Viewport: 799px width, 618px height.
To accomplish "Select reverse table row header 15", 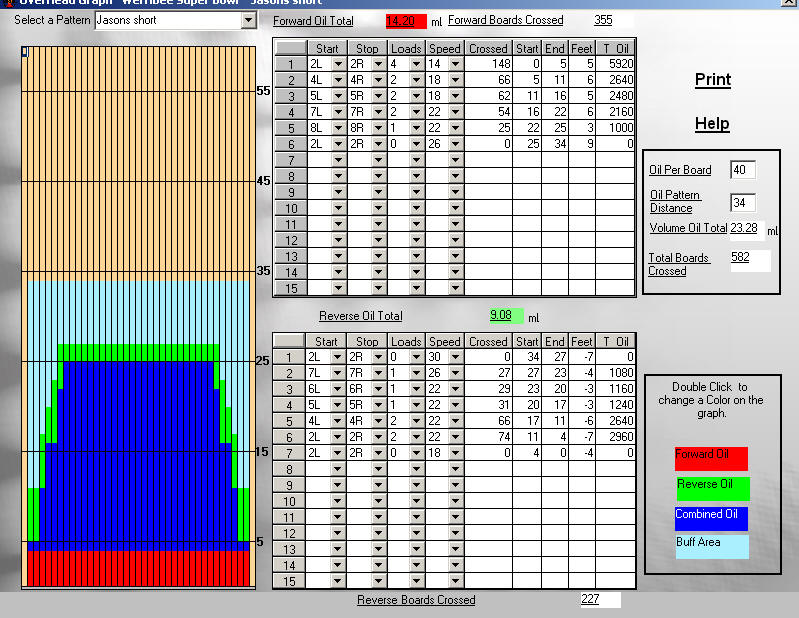I will coord(289,581).
